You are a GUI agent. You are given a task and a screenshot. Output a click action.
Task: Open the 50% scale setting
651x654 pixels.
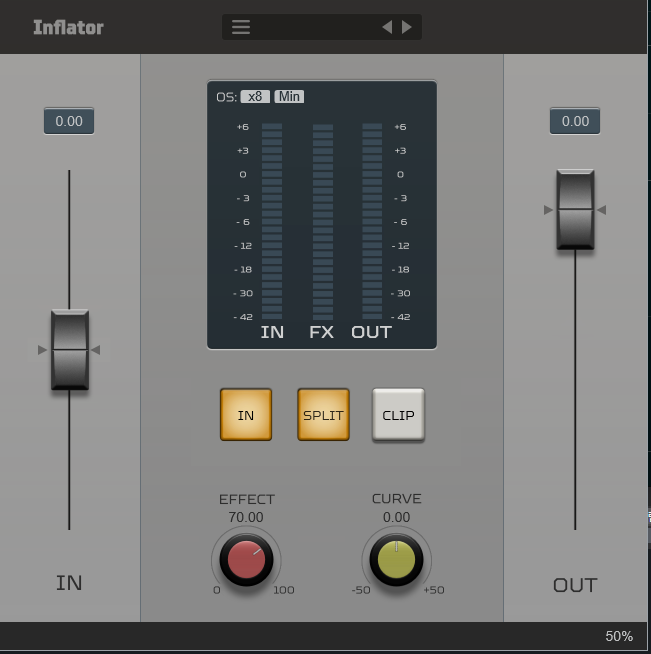coord(619,636)
